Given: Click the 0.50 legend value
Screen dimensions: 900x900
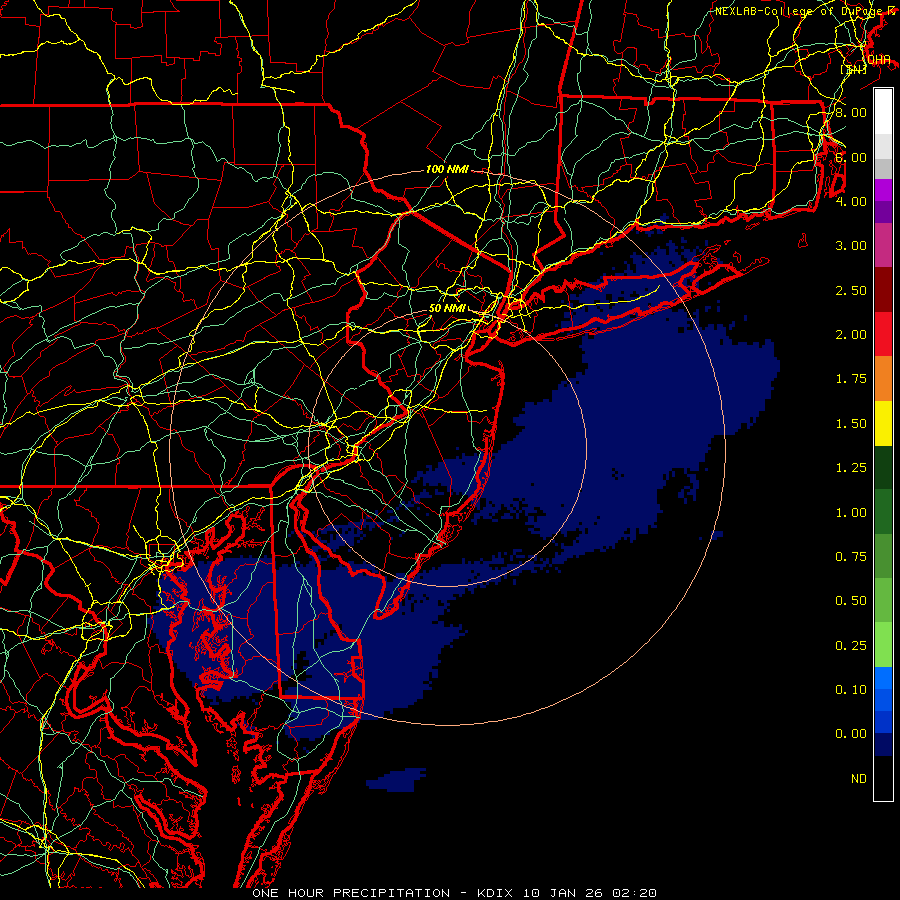Looking at the screenshot, I should (851, 601).
